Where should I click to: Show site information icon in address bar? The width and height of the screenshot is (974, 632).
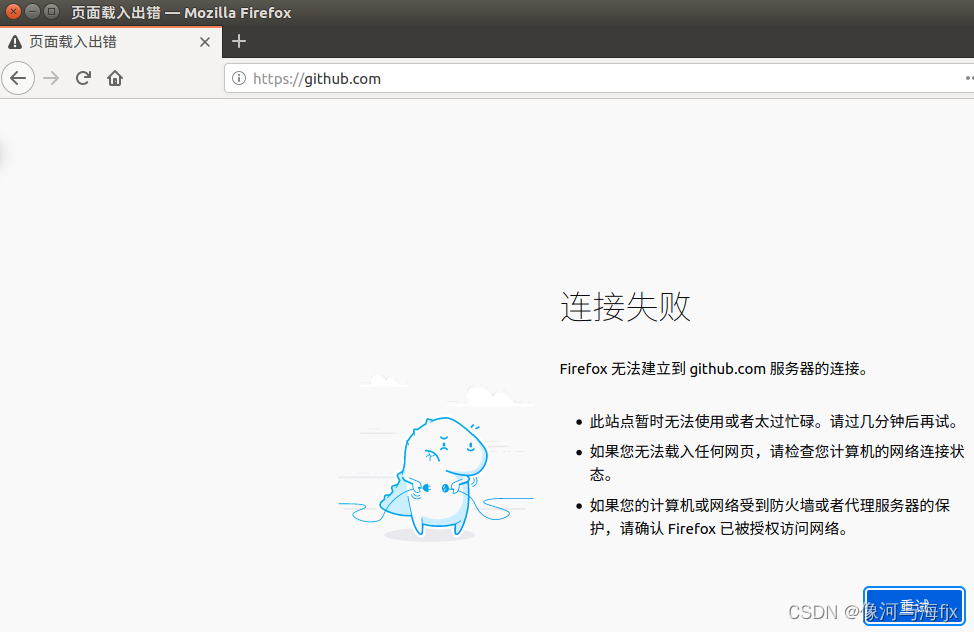[239, 78]
